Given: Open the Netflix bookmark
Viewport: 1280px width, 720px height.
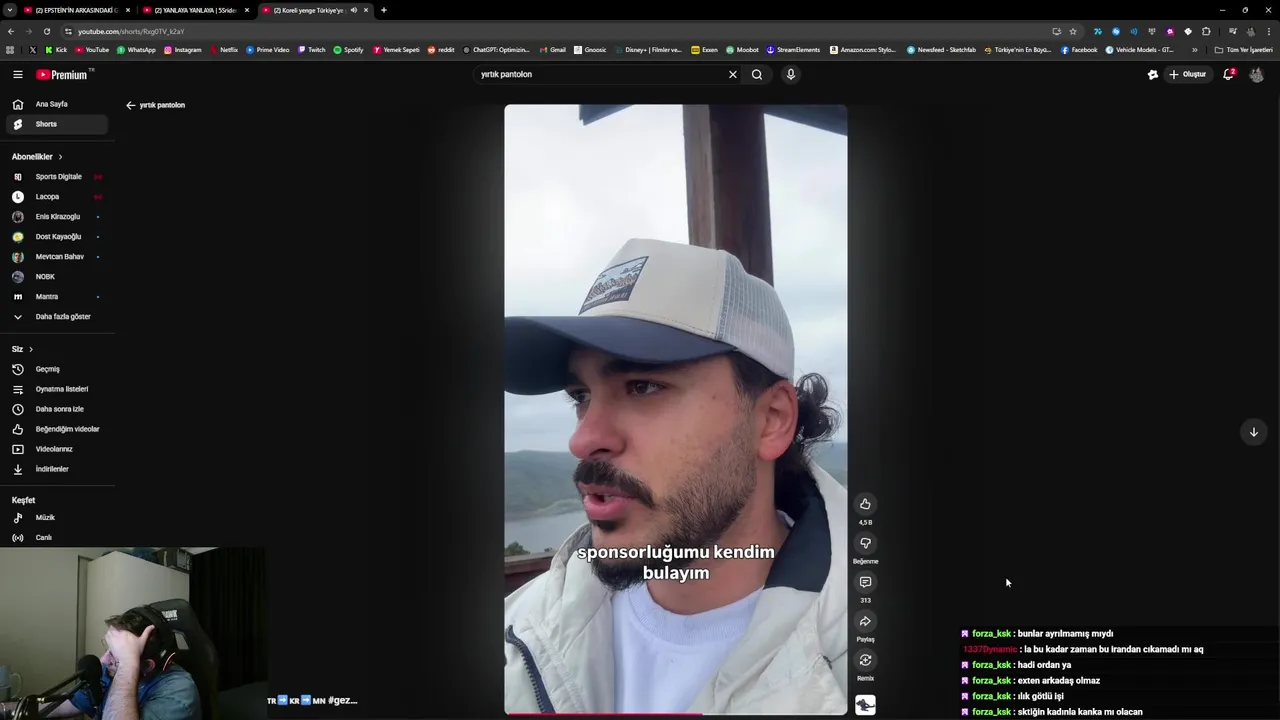Looking at the screenshot, I should point(224,50).
